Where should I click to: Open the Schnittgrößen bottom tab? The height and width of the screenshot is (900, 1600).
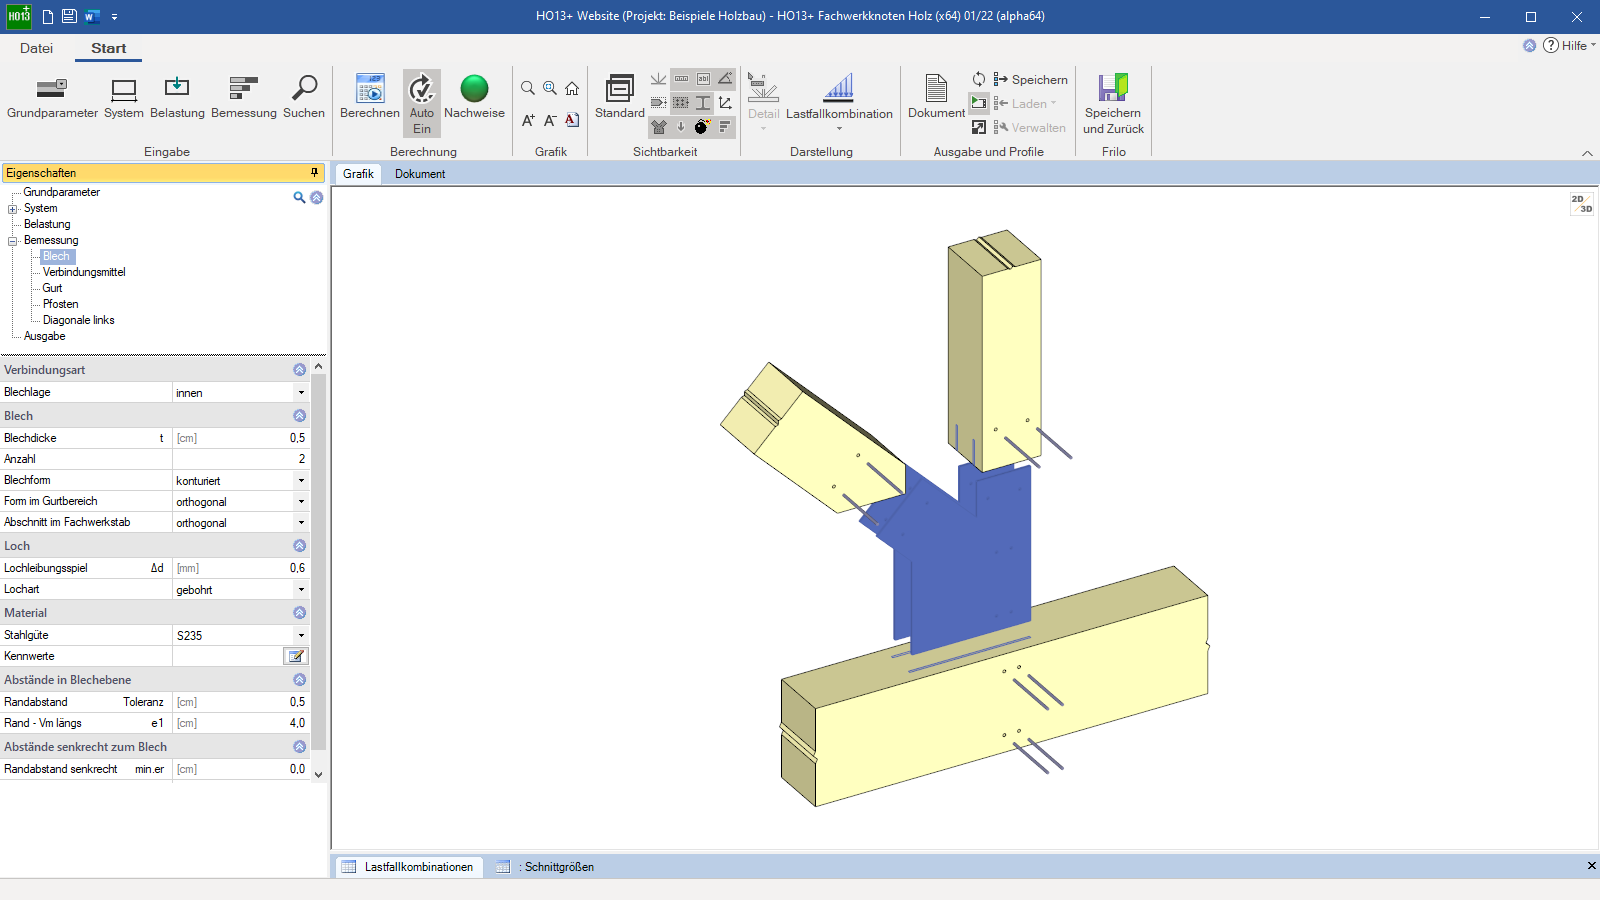tap(547, 867)
